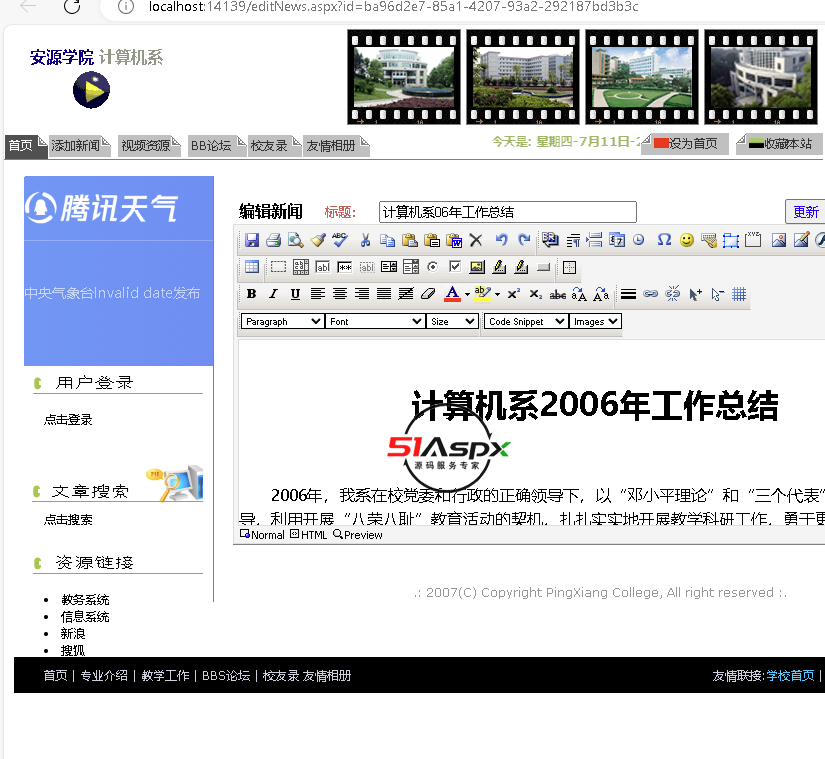Toggle Underline formatting
Viewport: 825px width, 759px height.
point(295,294)
